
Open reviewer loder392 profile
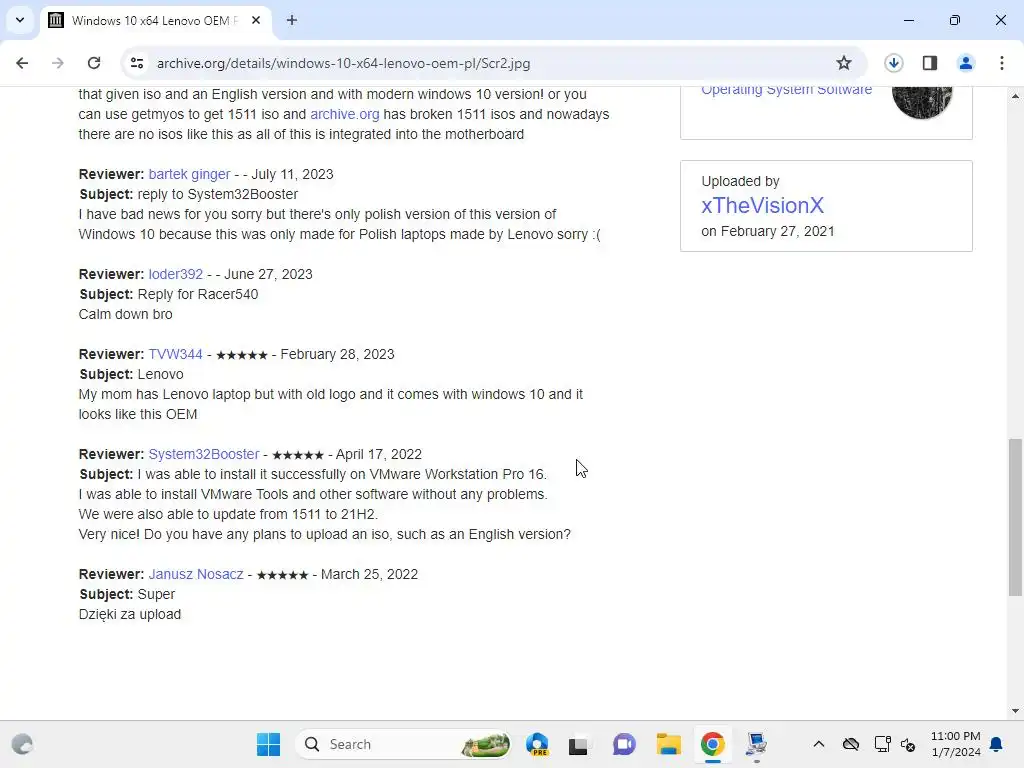coord(176,274)
